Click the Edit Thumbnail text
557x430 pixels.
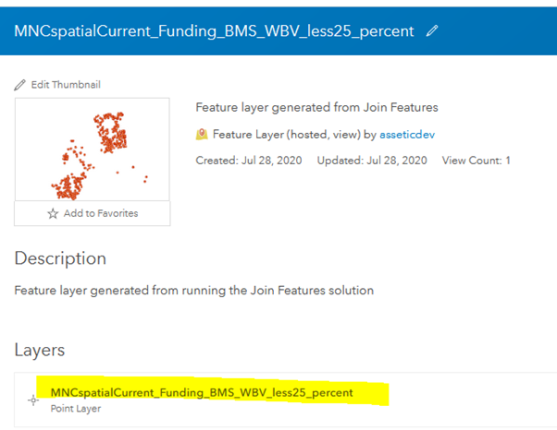click(66, 85)
